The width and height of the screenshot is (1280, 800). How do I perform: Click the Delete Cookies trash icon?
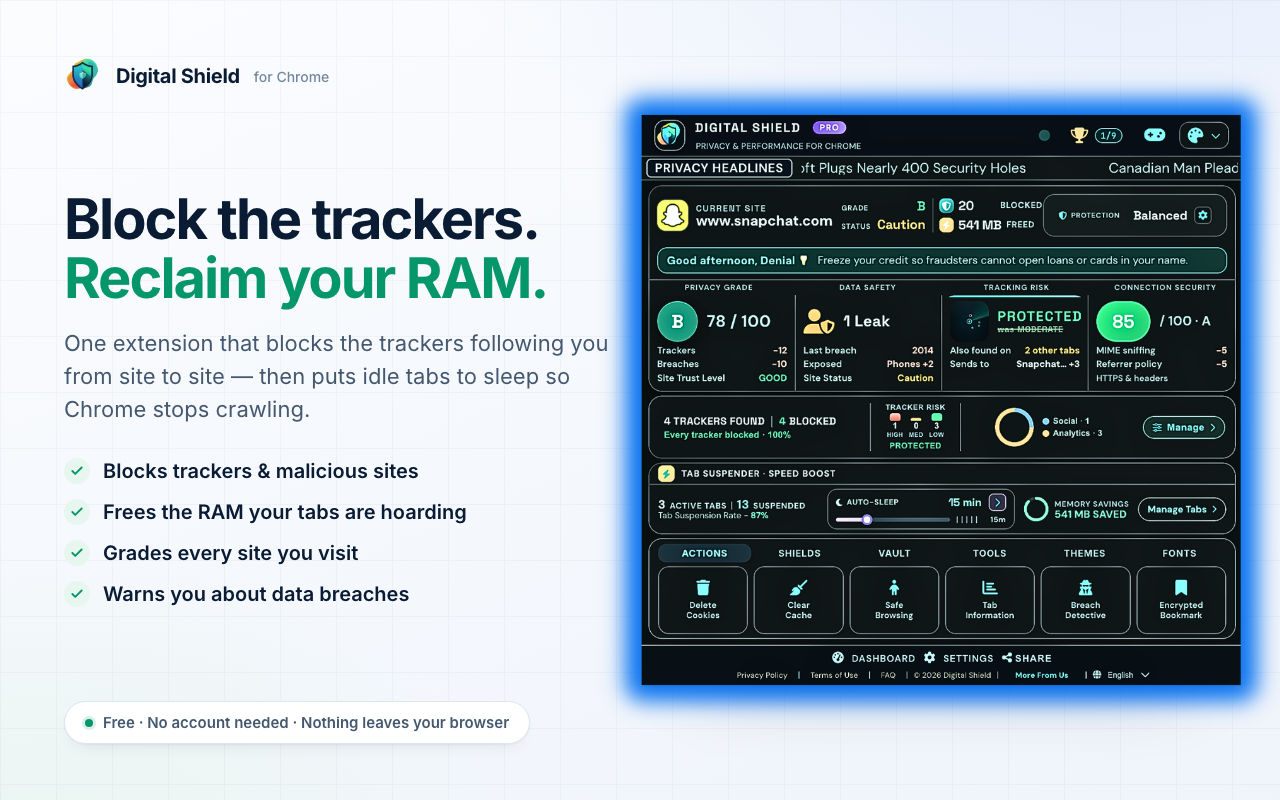703,588
